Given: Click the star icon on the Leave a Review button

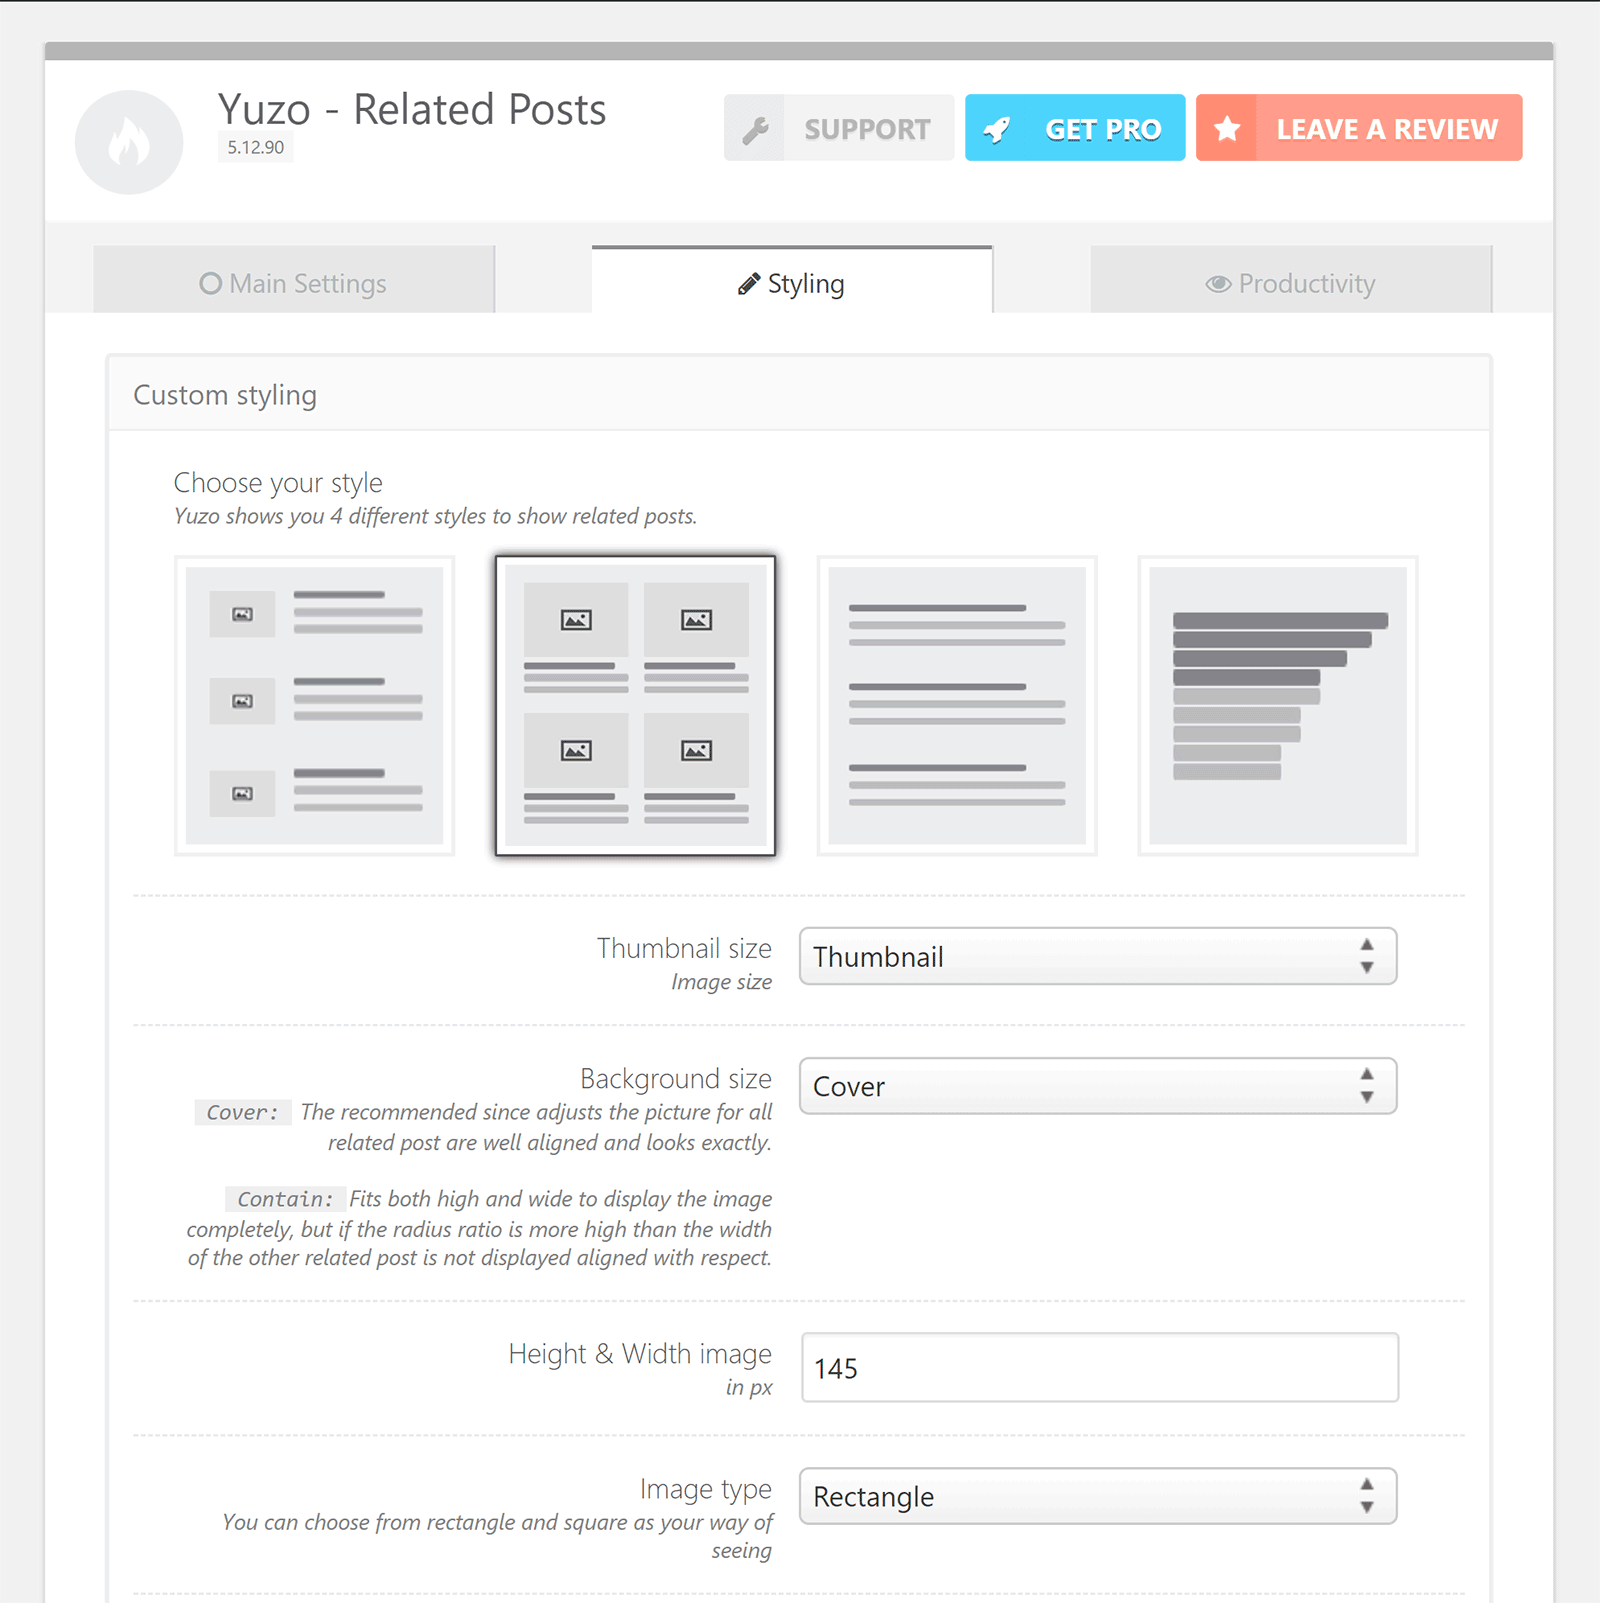Looking at the screenshot, I should click(x=1227, y=129).
